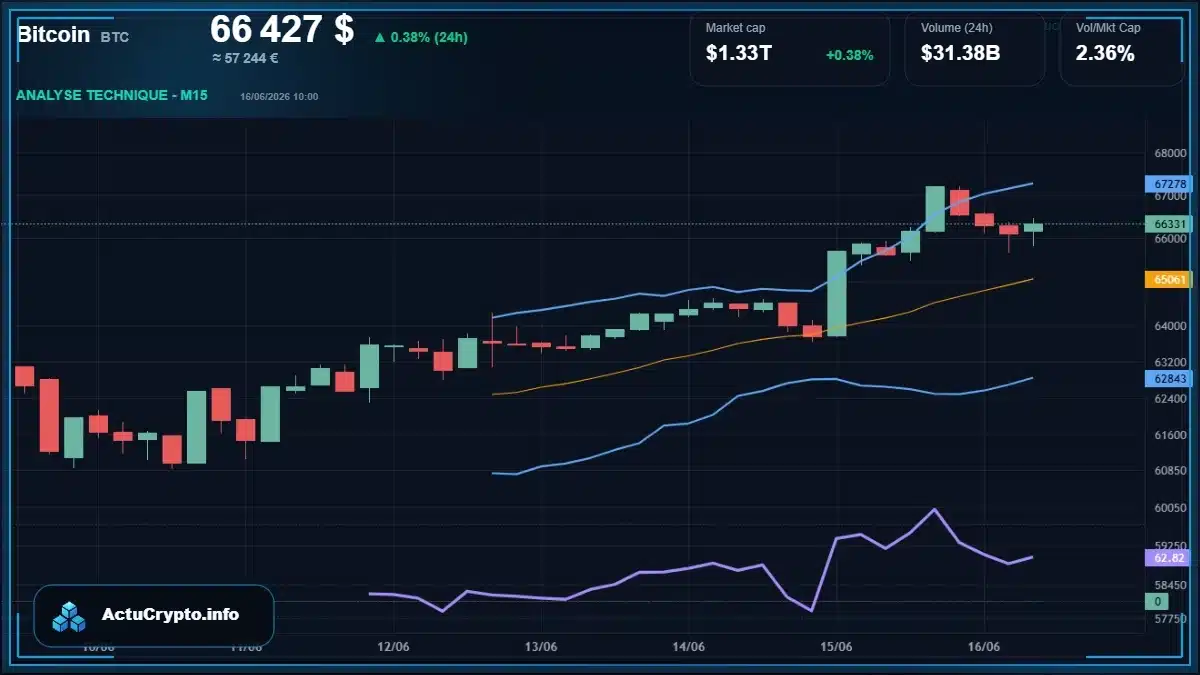Screen dimensions: 1200x675
Task: Click the 57750 price axis label
Action: click(x=1169, y=619)
